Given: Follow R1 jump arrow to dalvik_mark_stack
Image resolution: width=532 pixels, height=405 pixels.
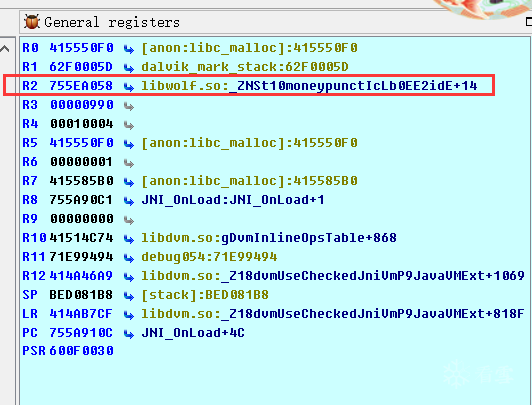Looking at the screenshot, I should click(129, 69).
